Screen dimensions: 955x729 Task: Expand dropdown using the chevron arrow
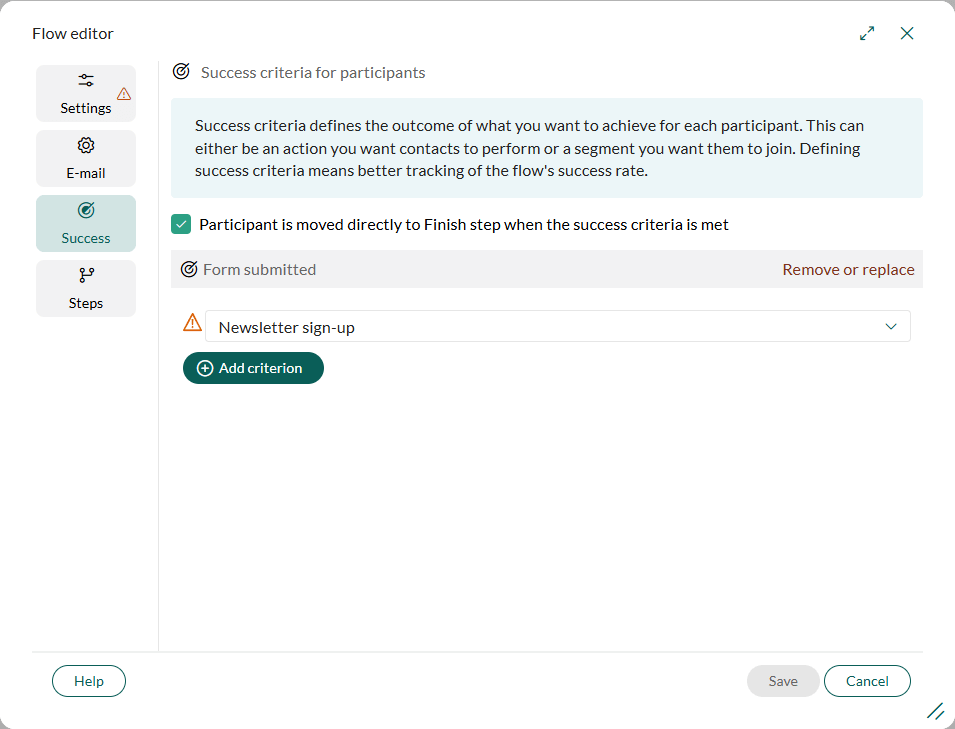891,326
